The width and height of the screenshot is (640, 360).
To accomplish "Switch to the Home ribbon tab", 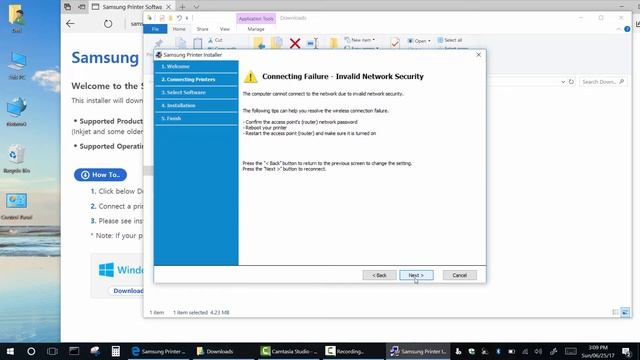I will point(179,29).
